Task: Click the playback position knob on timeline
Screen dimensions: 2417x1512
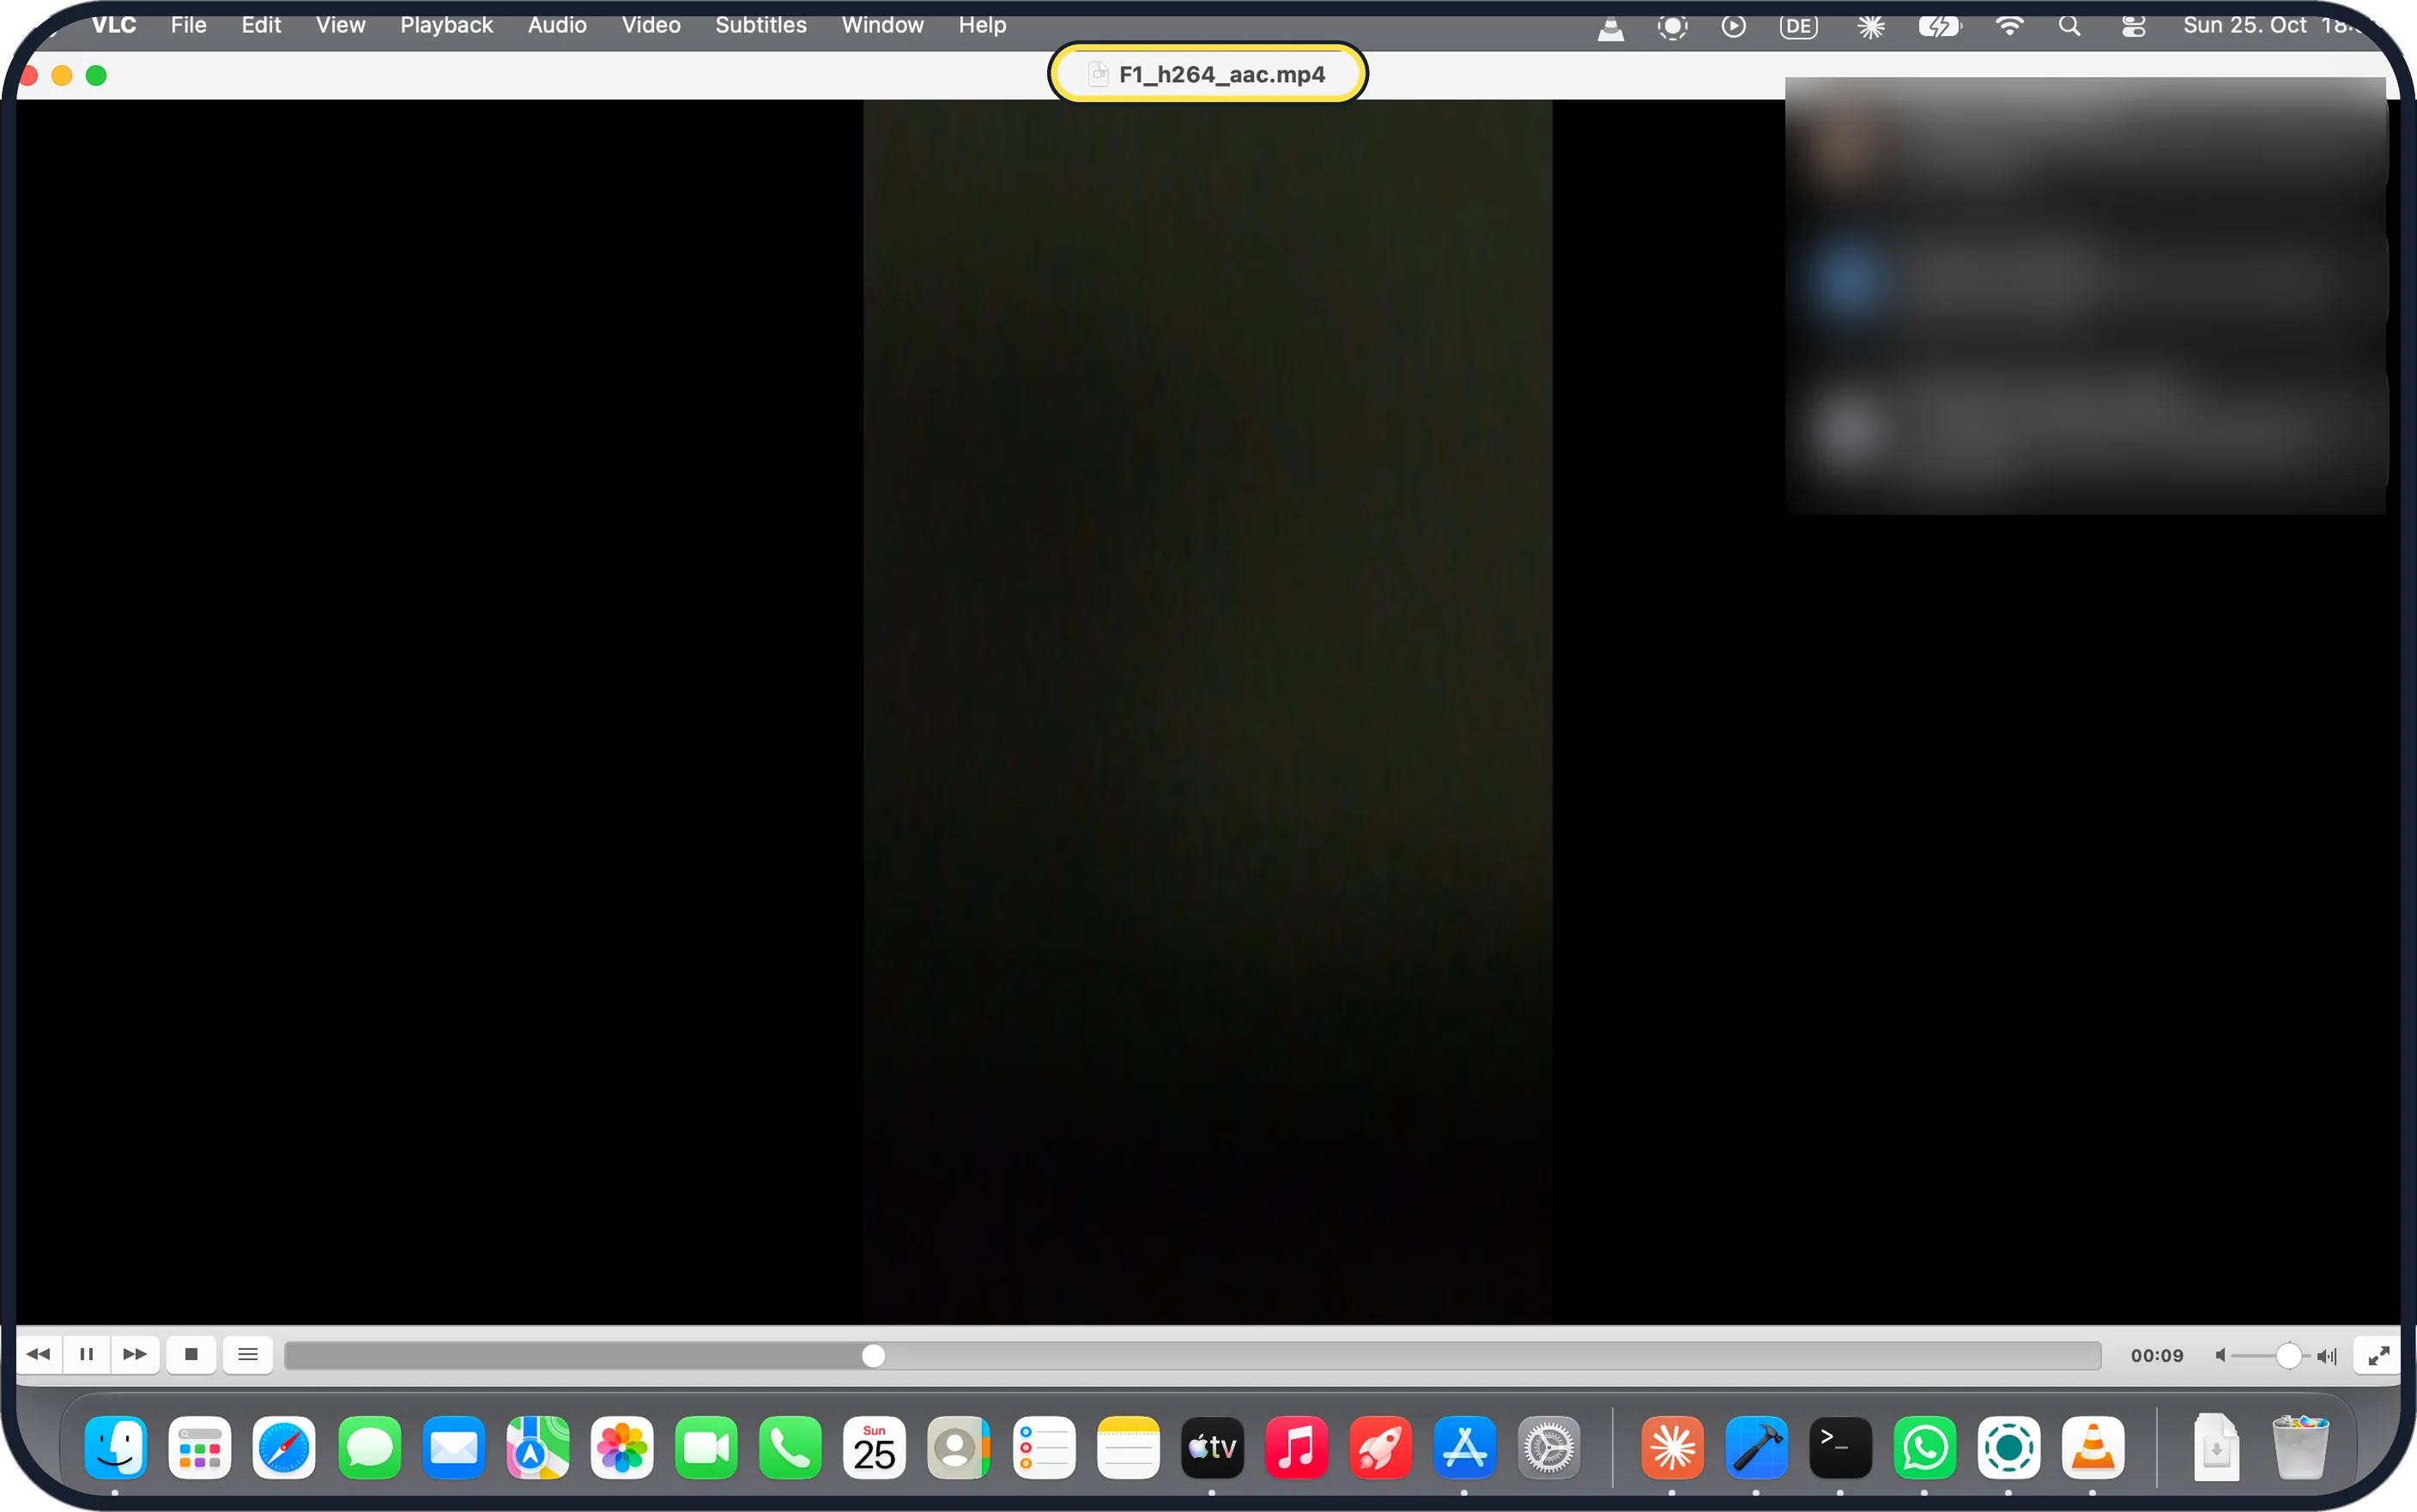Action: click(x=873, y=1355)
